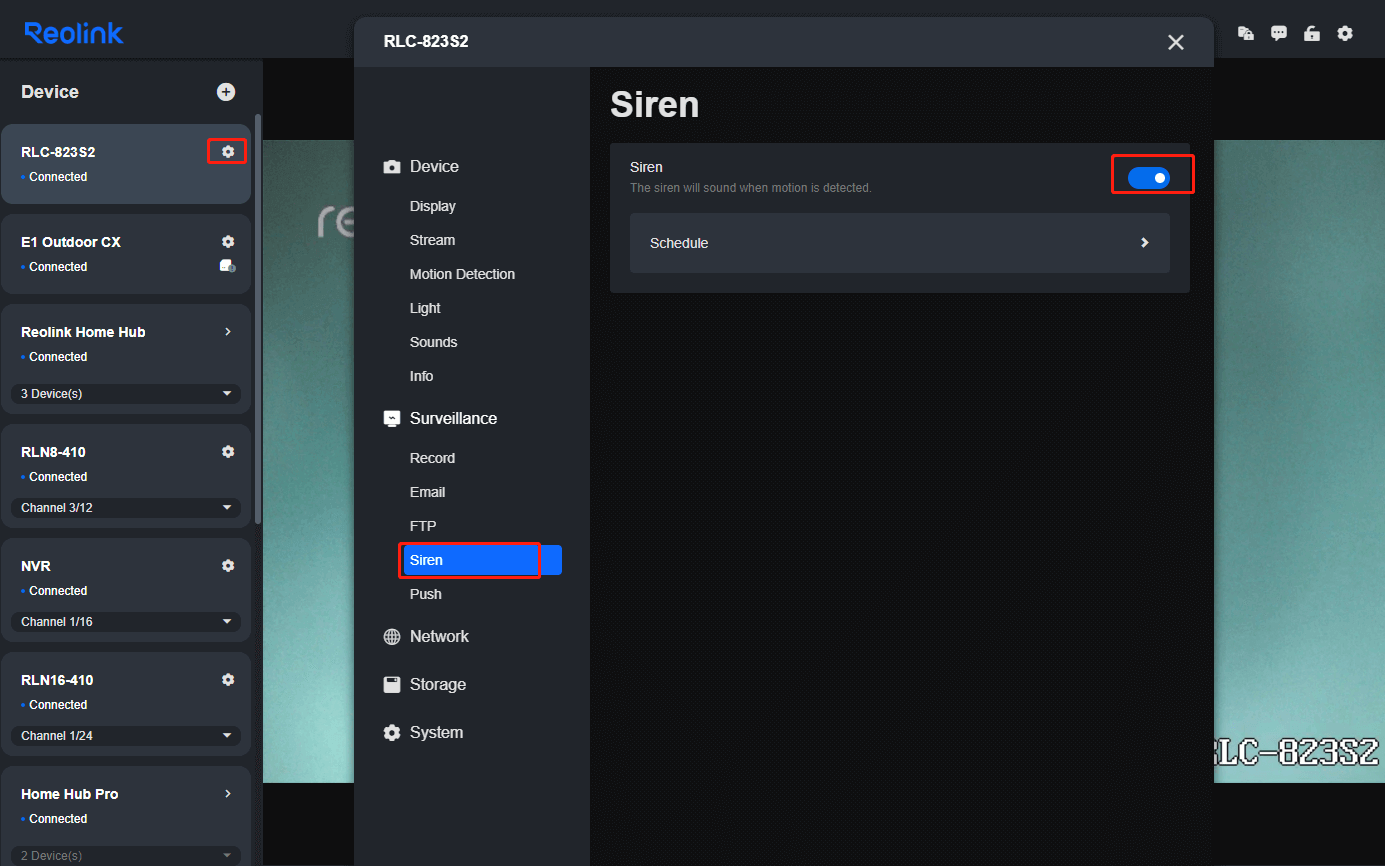Open settings gear for E1 Outdoor CX

(228, 241)
